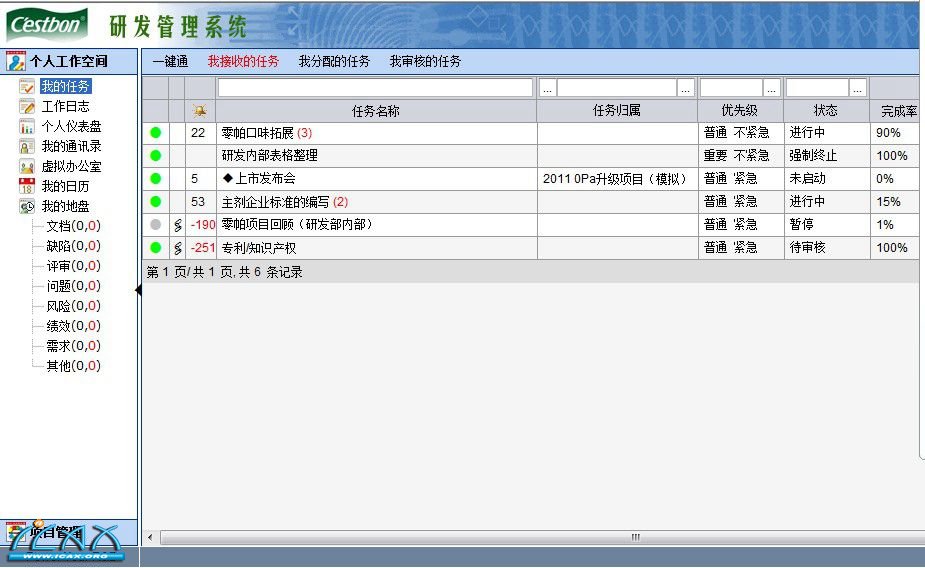This screenshot has width=925, height=568.
Task: Switch to 我审核的任务 tab
Action: 425,61
